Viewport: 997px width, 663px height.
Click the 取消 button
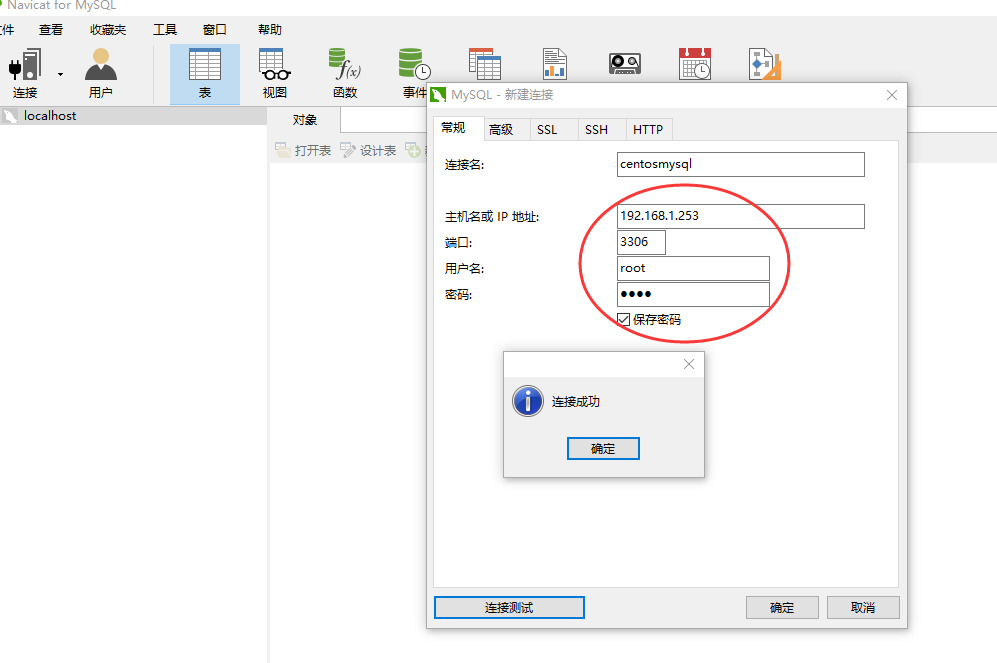click(863, 608)
